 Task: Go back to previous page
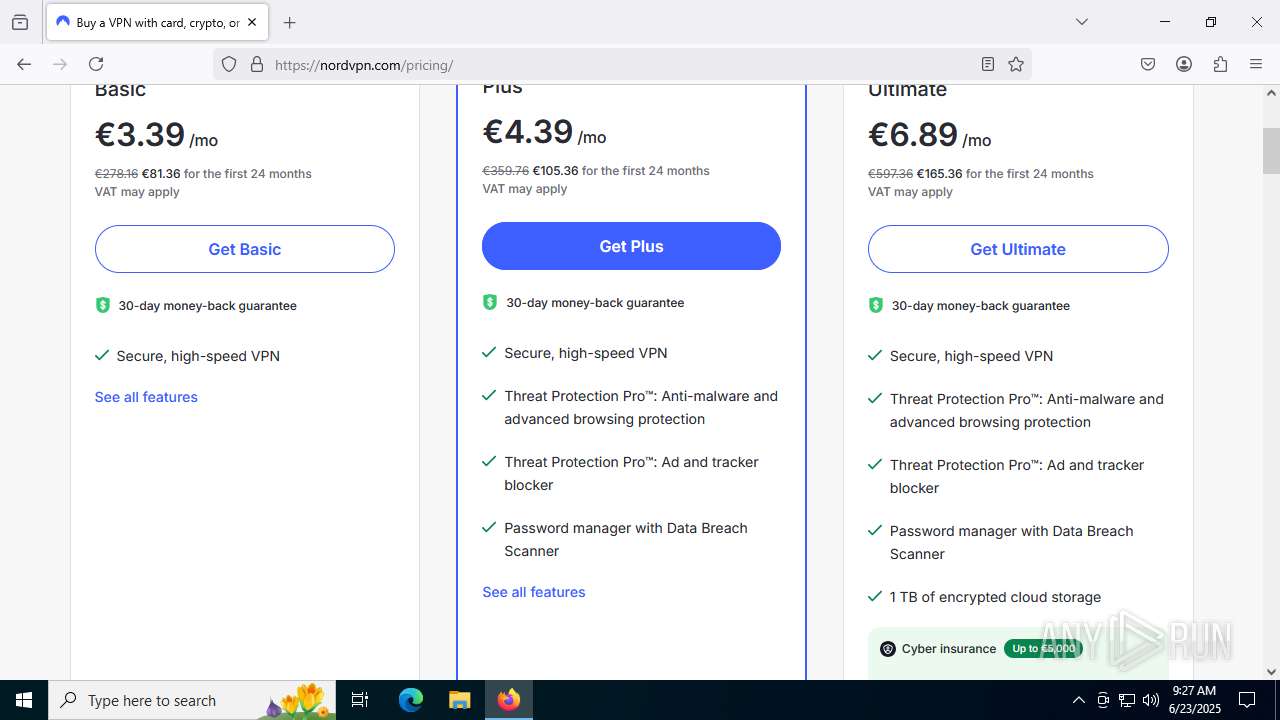[24, 64]
